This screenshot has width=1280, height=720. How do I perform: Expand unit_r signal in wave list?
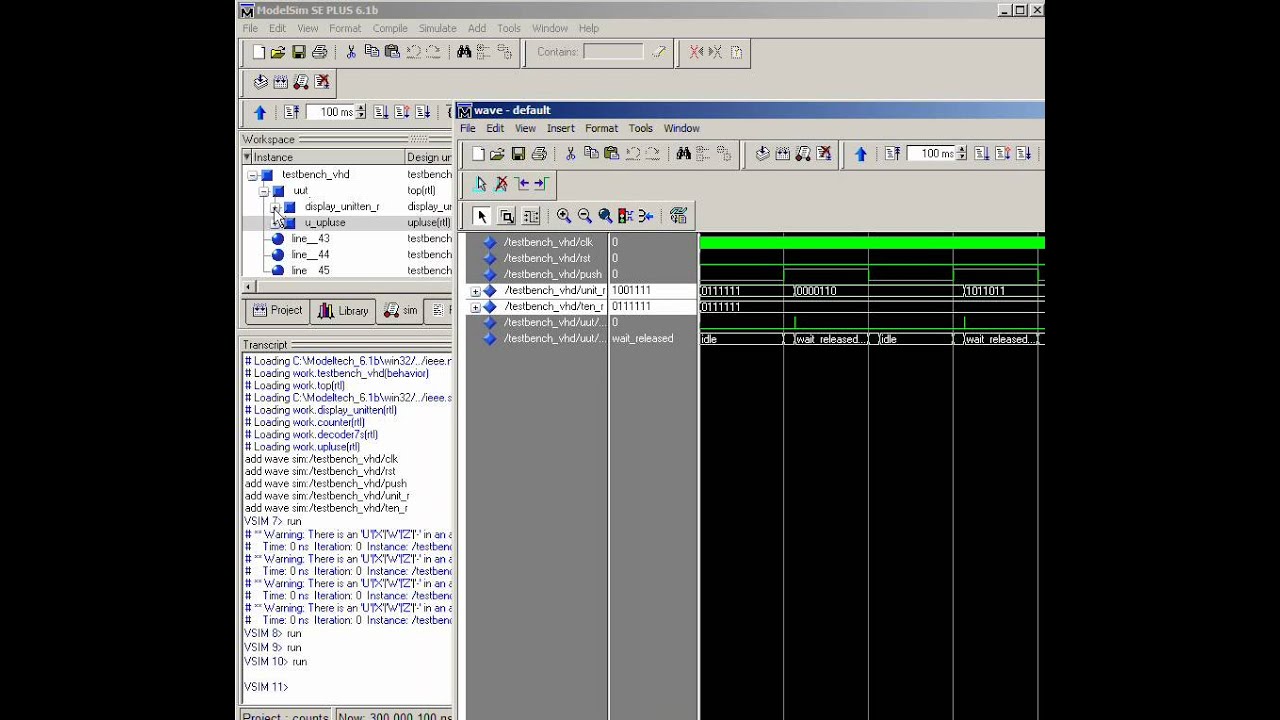[x=475, y=291]
